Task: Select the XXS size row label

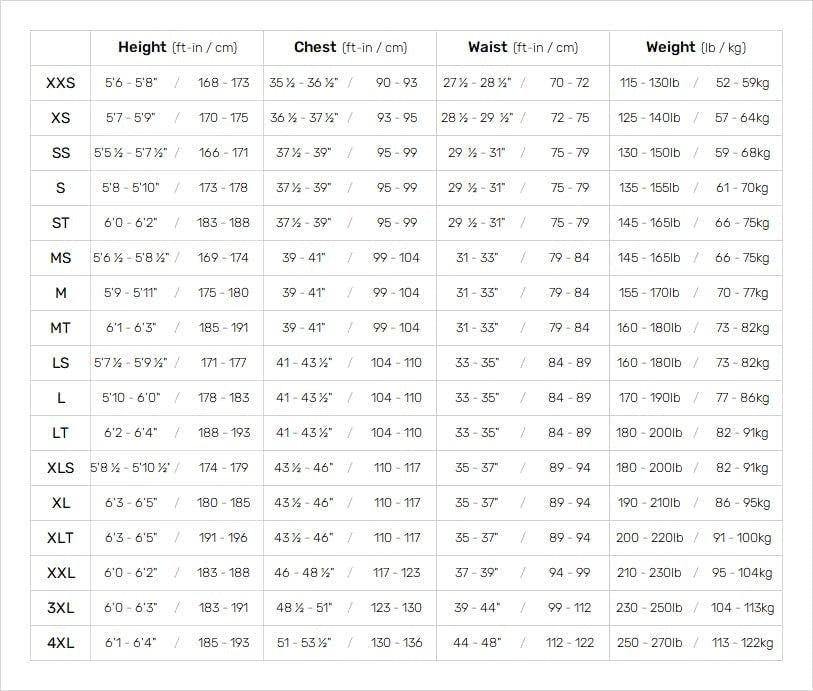Action: point(61,83)
